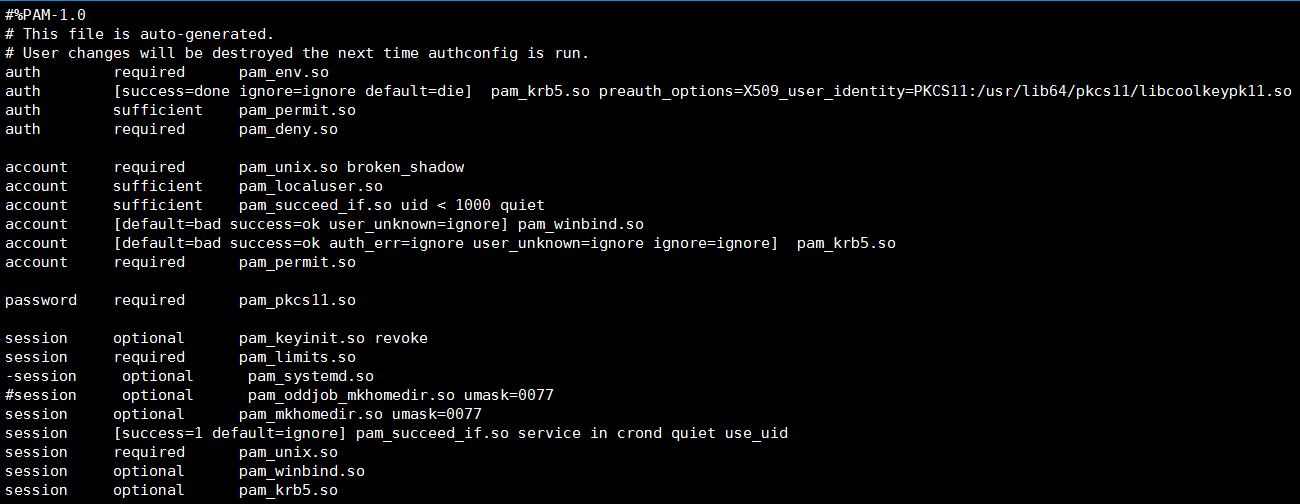This screenshot has width=1300, height=504.
Task: Click the broken_shadow option
Action: click(x=405, y=167)
